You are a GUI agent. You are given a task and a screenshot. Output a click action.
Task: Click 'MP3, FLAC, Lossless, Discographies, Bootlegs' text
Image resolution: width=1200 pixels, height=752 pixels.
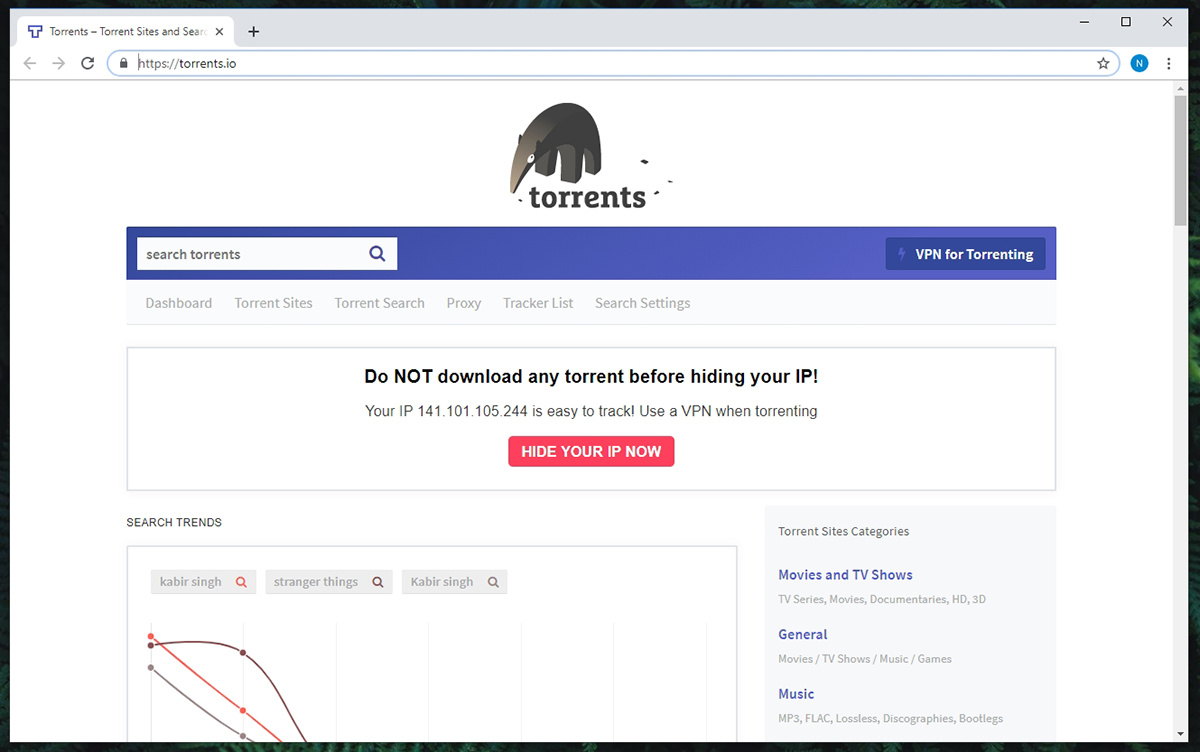pos(891,718)
